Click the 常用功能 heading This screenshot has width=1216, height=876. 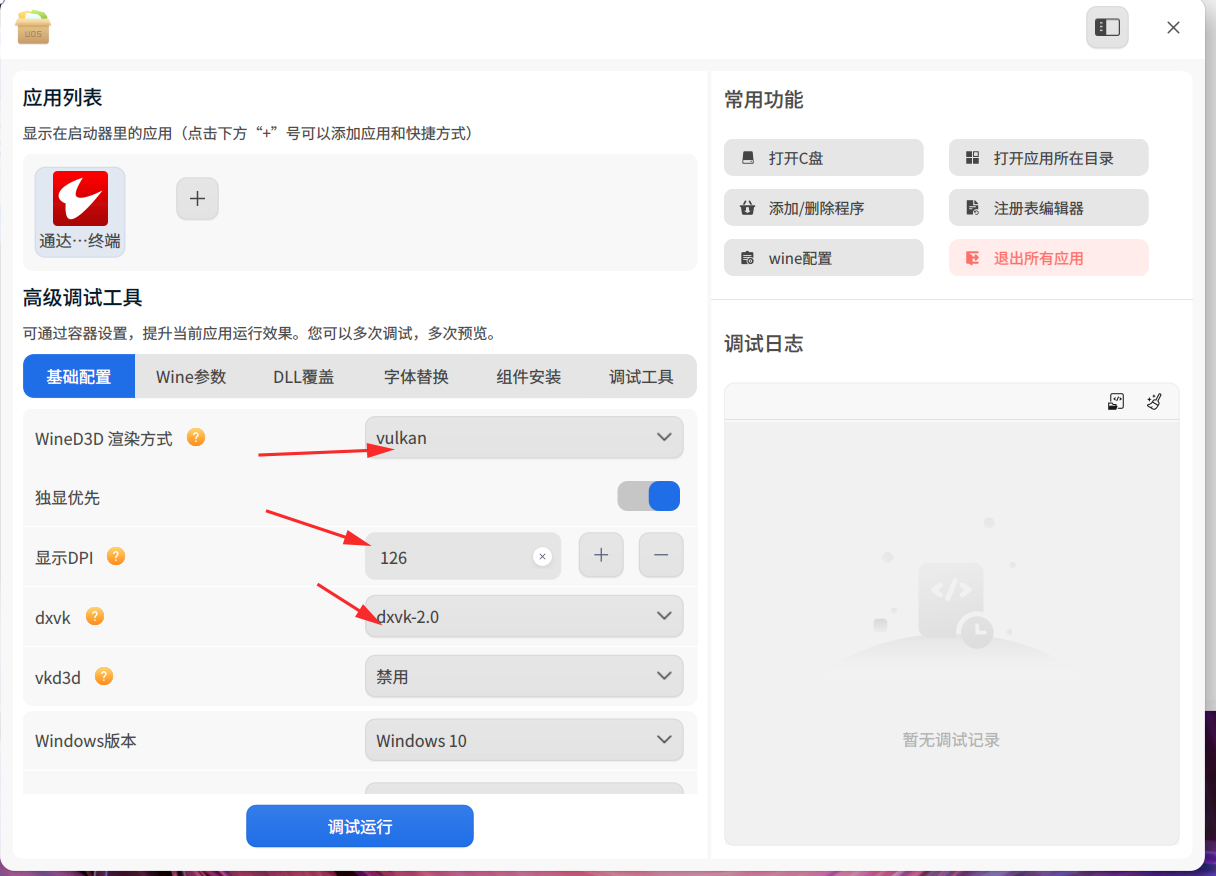(x=764, y=100)
